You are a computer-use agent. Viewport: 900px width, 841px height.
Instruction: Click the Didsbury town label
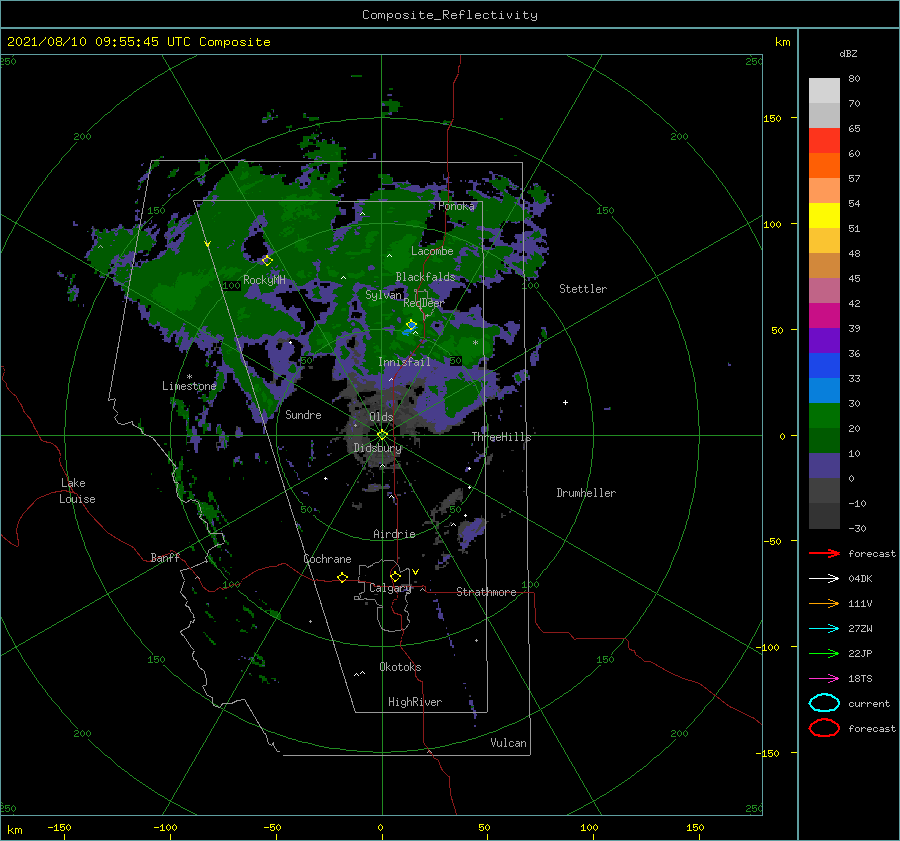pyautogui.click(x=377, y=448)
